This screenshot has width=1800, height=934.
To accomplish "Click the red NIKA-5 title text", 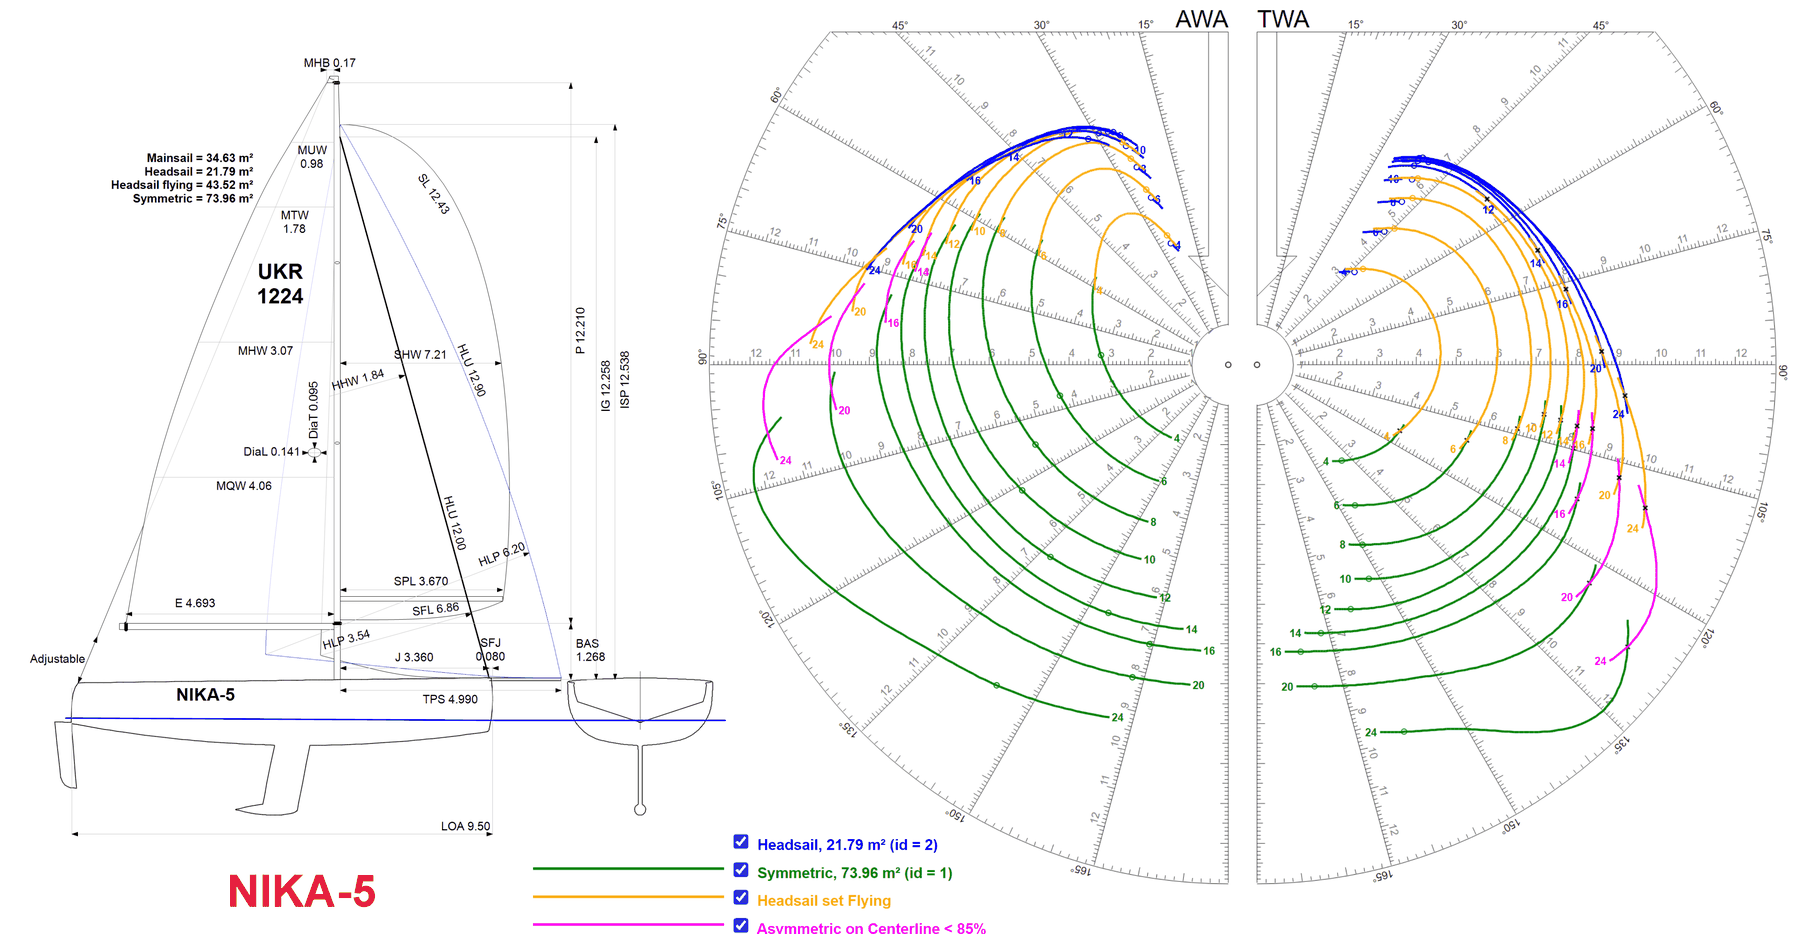I will coord(302,891).
